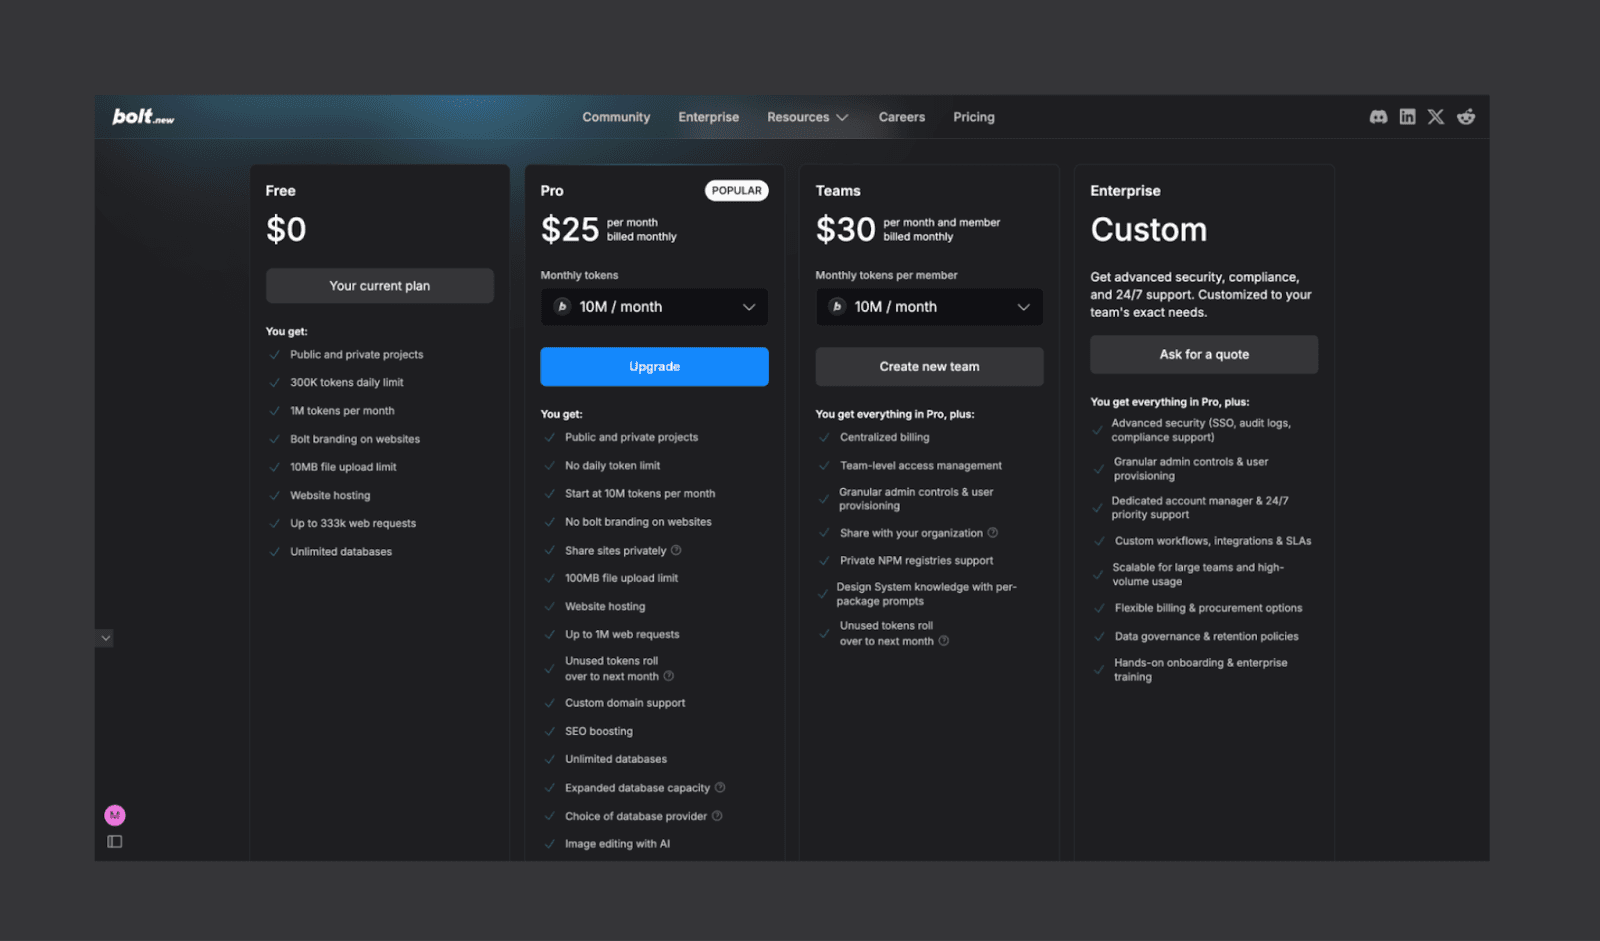The image size is (1600, 941).
Task: Open the Careers page
Action: [902, 117]
